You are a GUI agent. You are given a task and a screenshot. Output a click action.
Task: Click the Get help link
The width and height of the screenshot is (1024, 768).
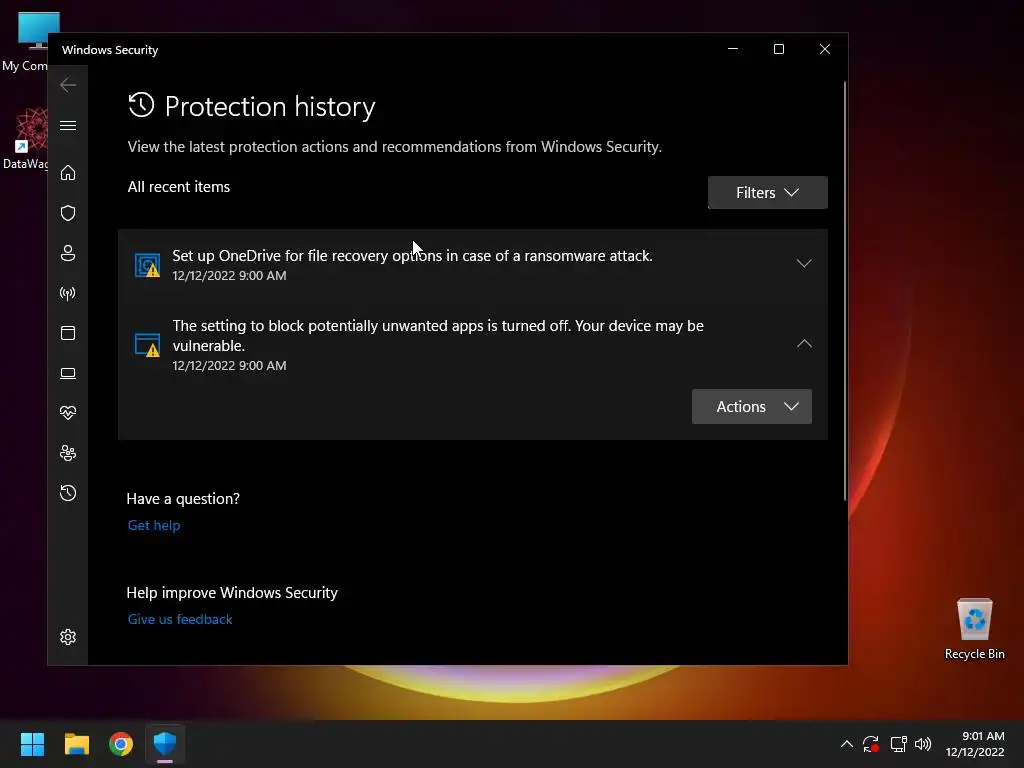coord(154,525)
